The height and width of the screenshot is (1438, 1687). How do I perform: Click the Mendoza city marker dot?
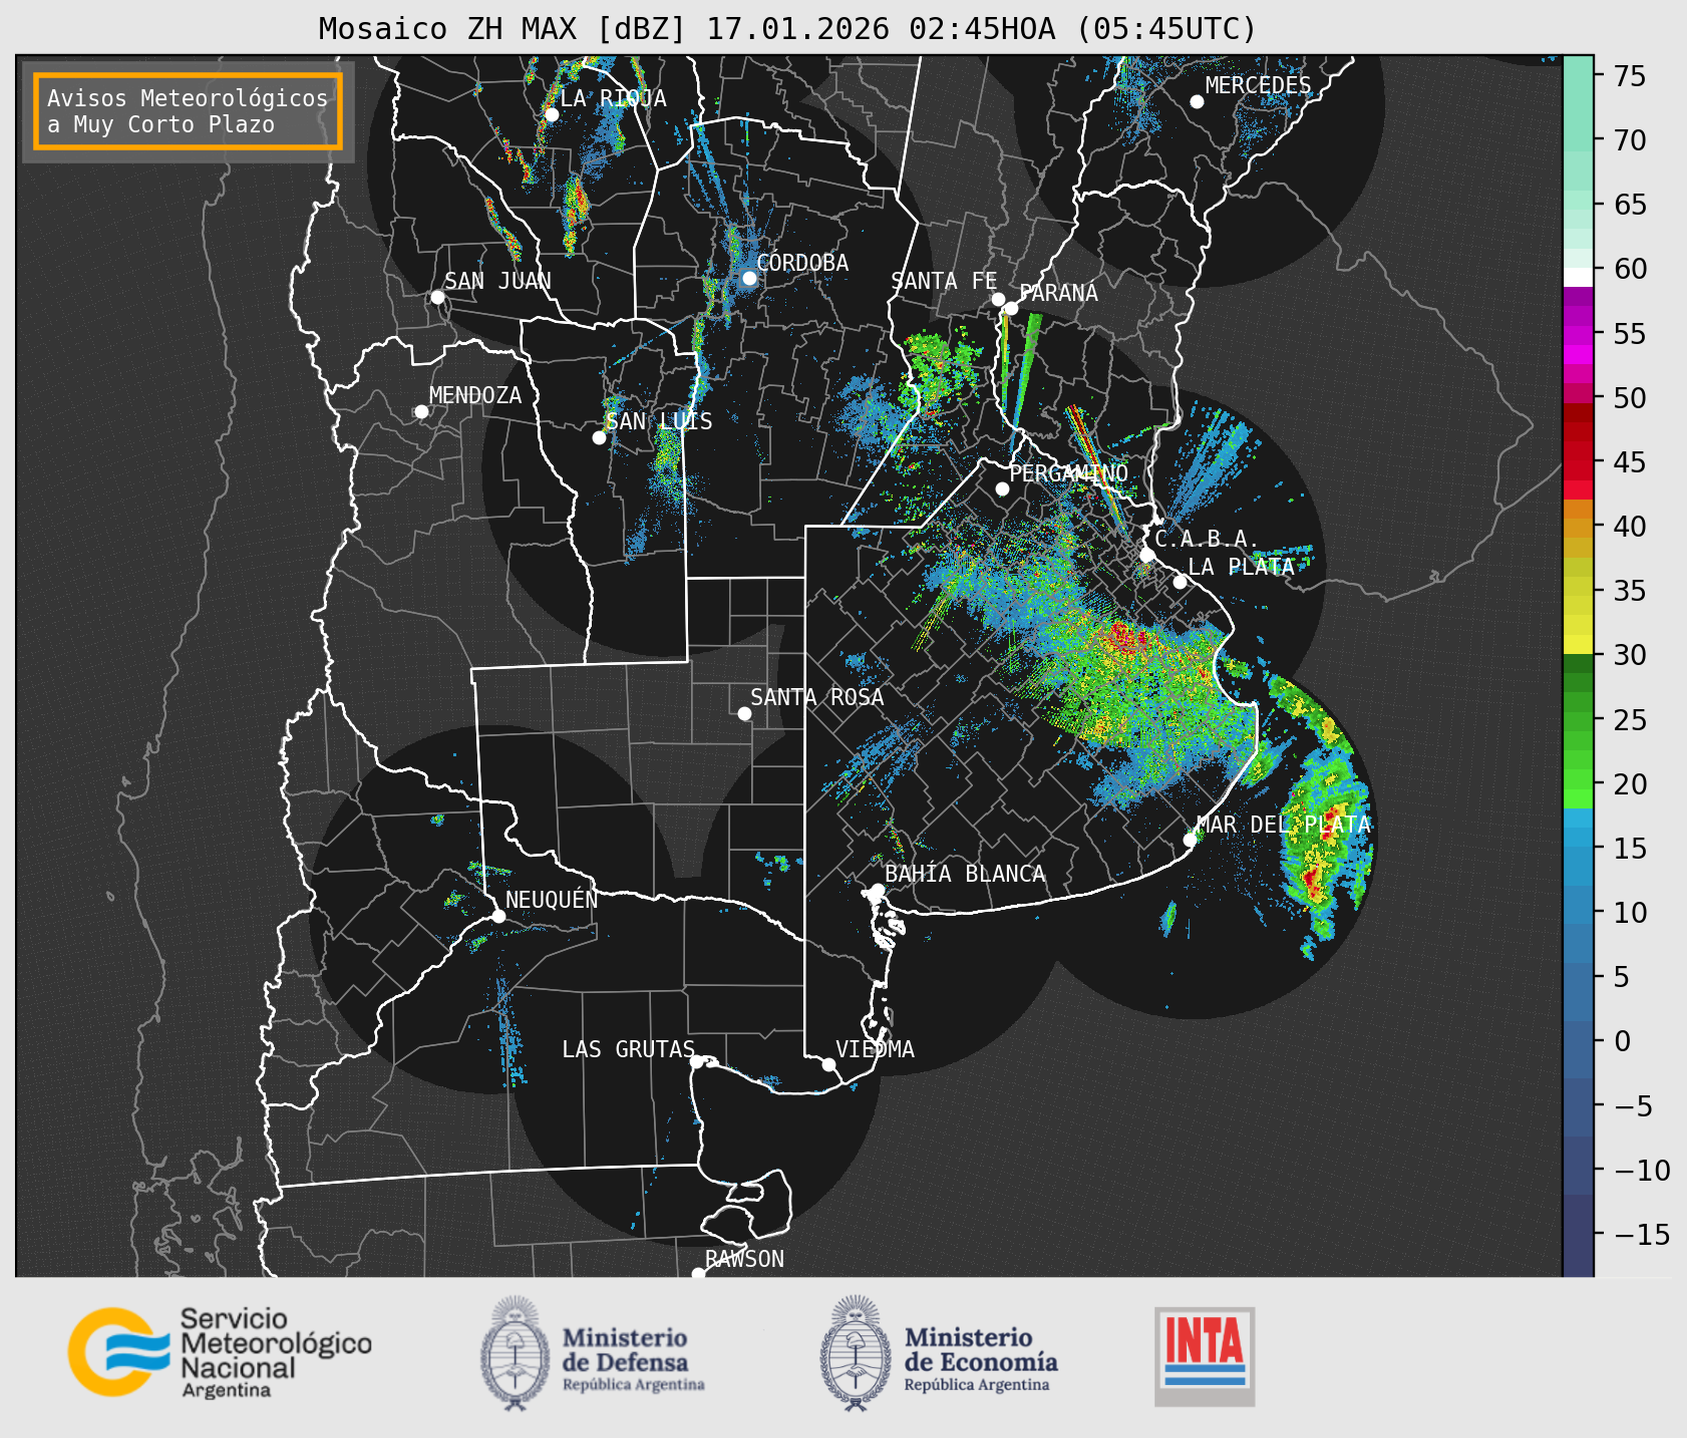421,412
